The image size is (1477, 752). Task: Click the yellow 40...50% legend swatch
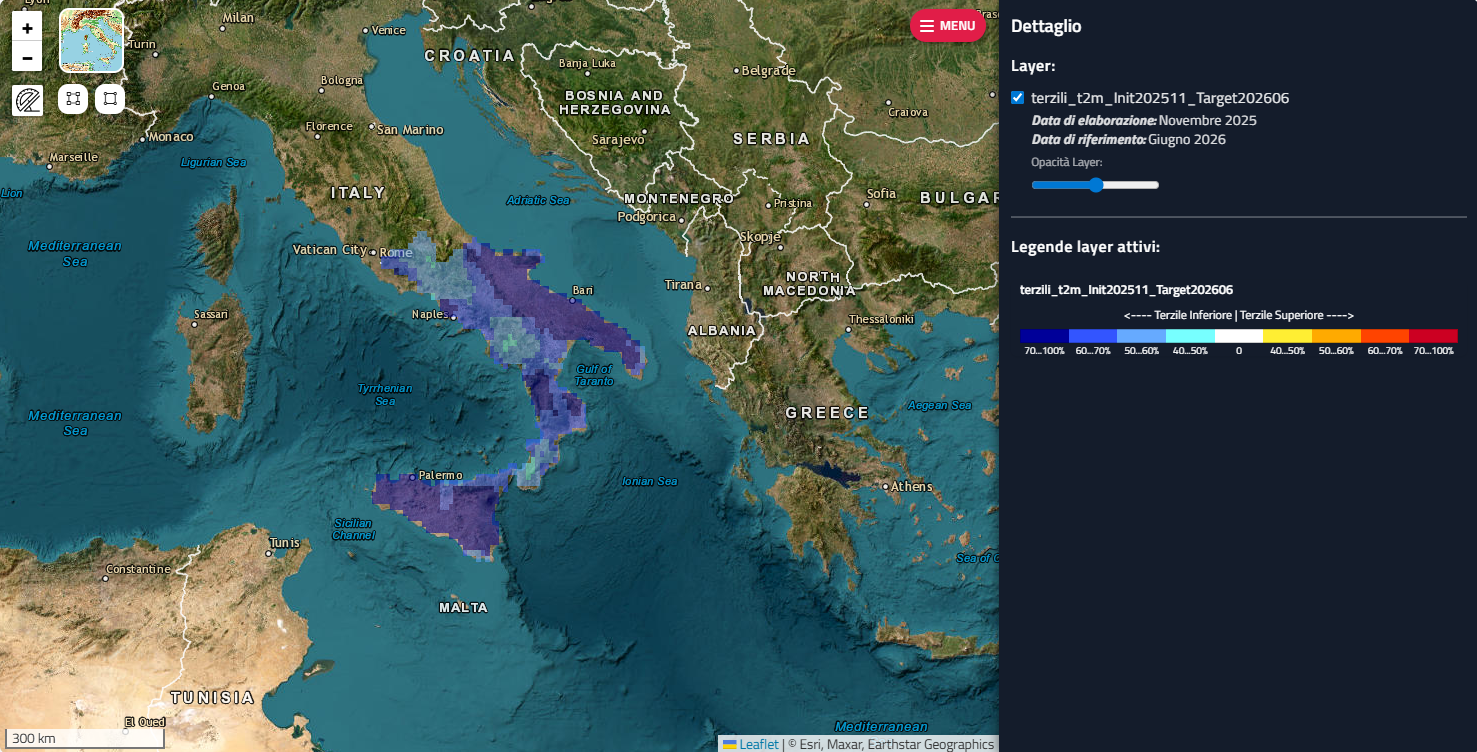coord(1287,337)
